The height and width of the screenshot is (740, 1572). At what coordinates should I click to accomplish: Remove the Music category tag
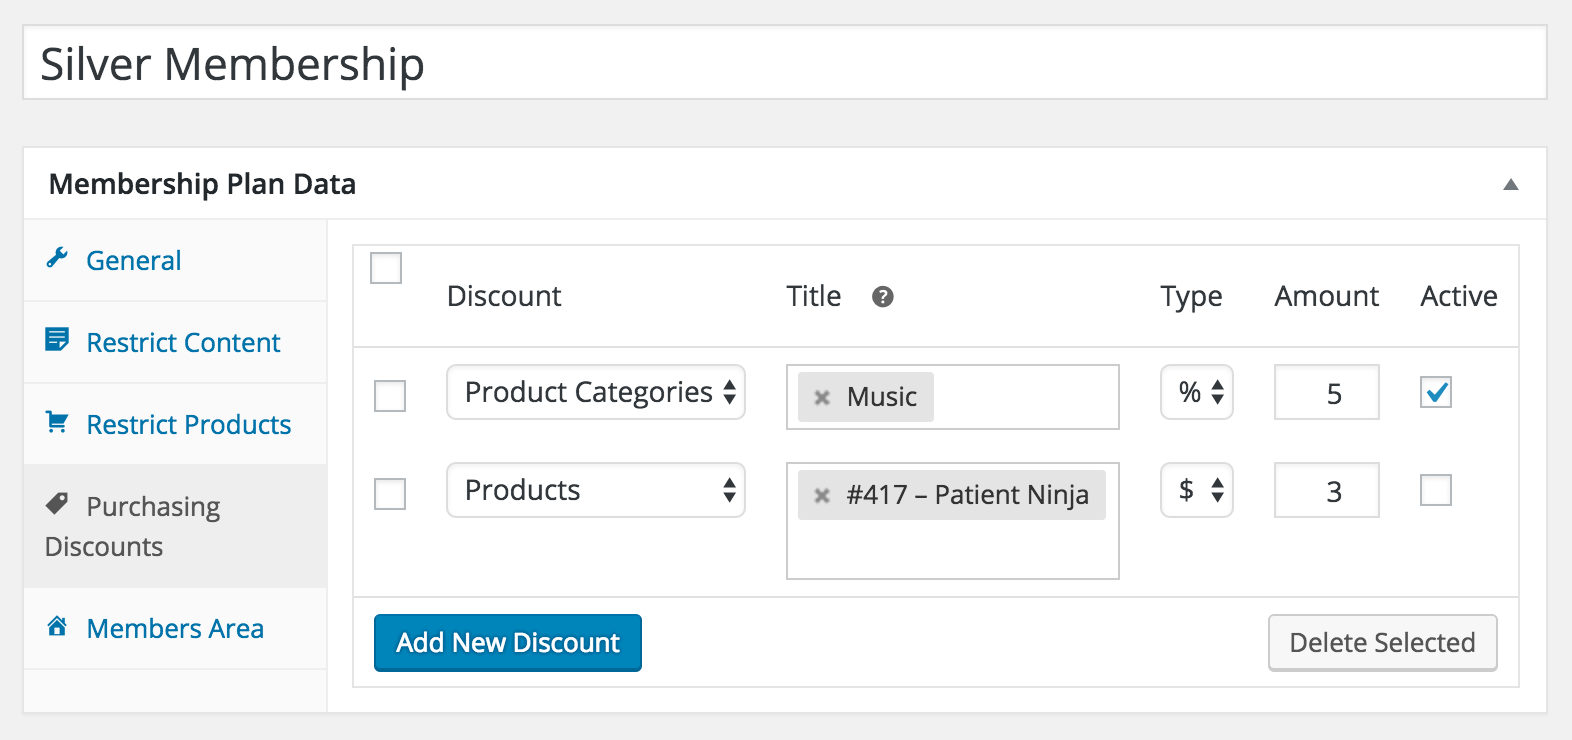[x=822, y=397]
